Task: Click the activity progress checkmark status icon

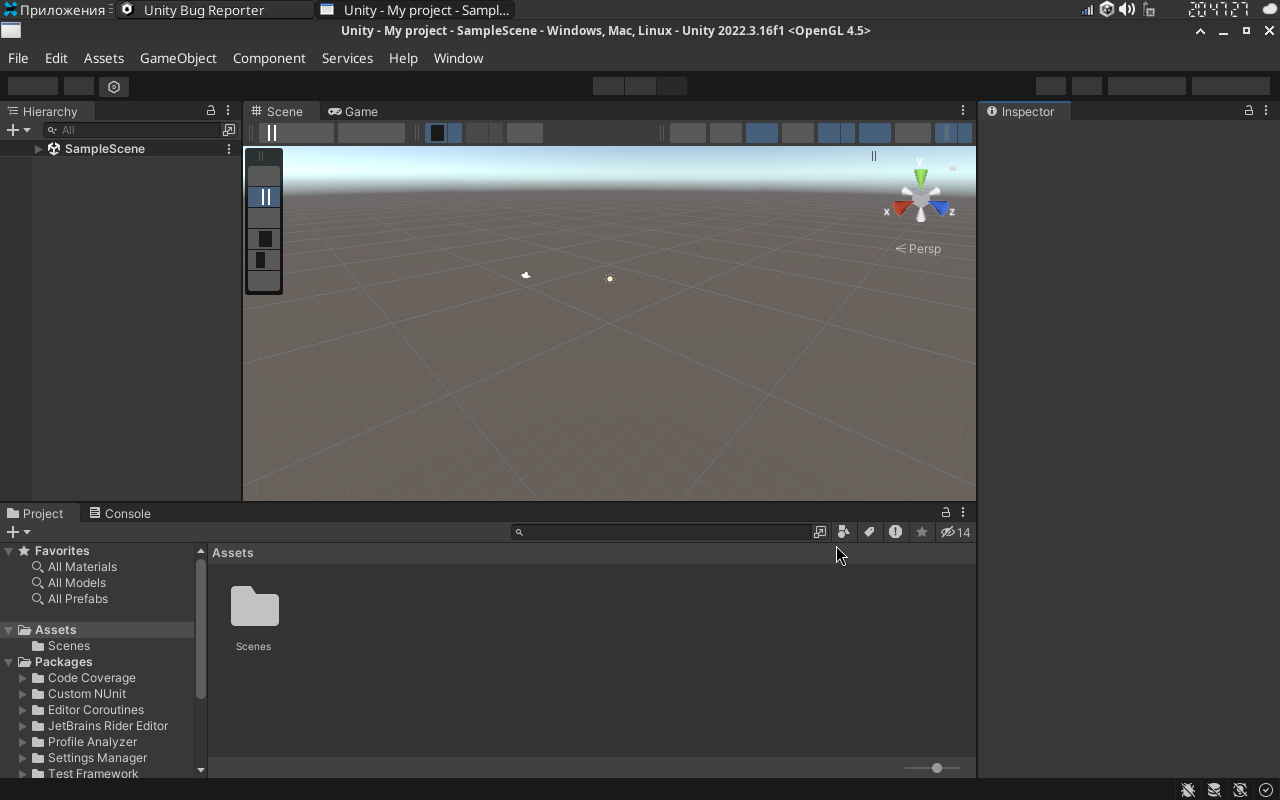Action: (x=1266, y=790)
